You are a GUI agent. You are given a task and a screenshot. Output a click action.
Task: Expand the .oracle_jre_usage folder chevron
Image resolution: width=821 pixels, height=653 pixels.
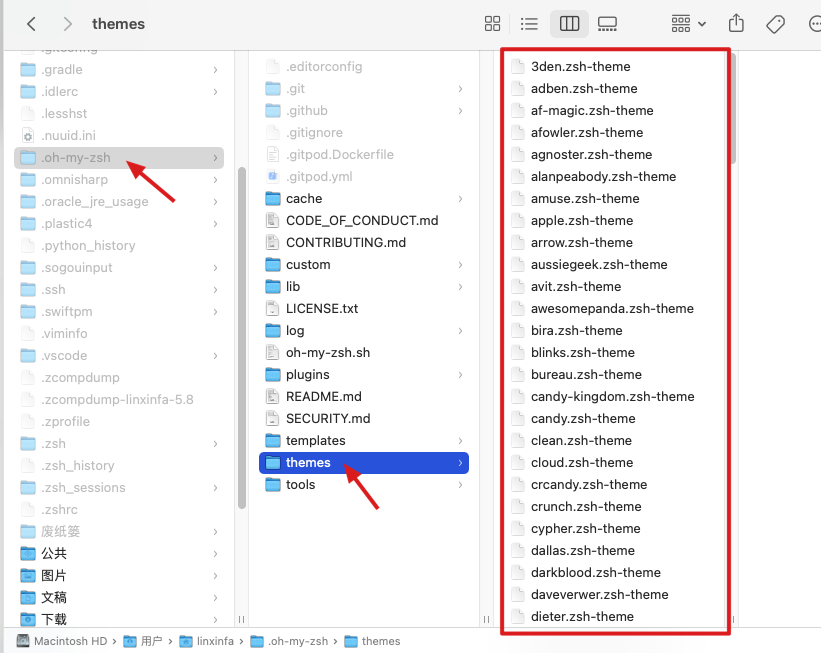tap(215, 202)
